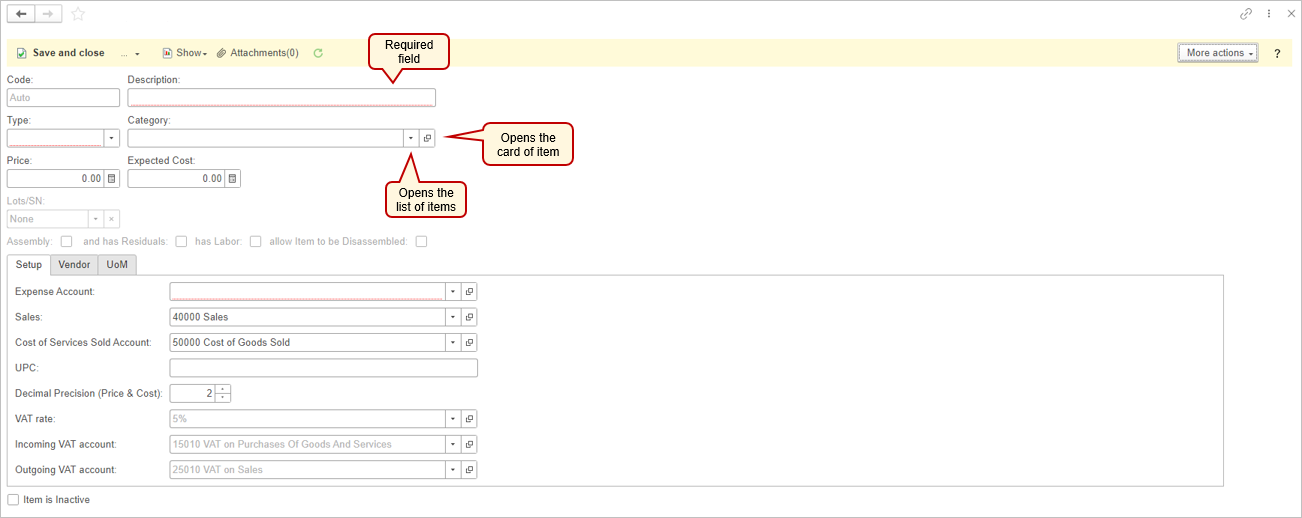The height and width of the screenshot is (518, 1302).
Task: Switch to the UoM tab
Action: (x=117, y=265)
